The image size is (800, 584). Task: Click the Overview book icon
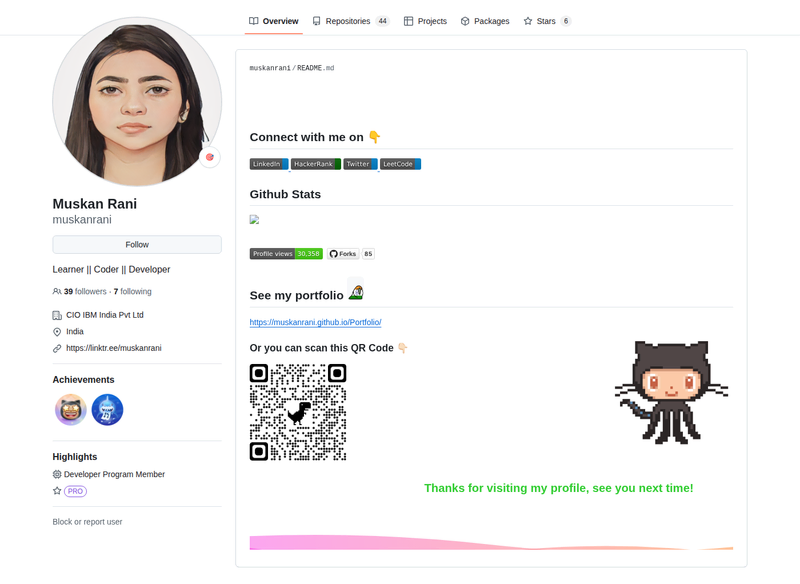254,21
